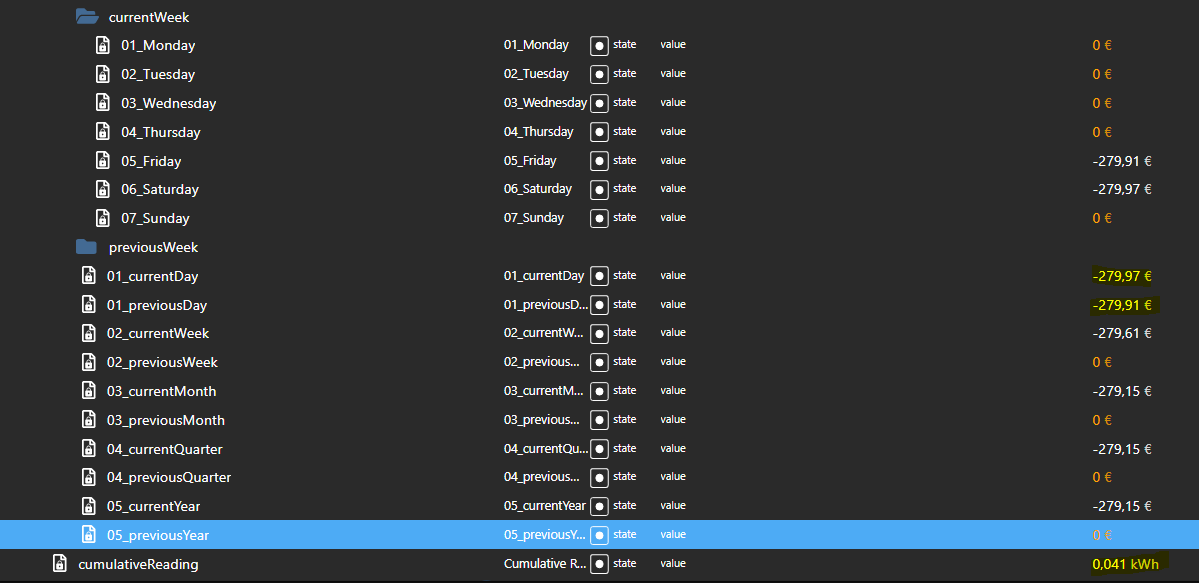Click the state type icon for 01_currentDay
This screenshot has width=1199, height=583.
pyautogui.click(x=600, y=275)
